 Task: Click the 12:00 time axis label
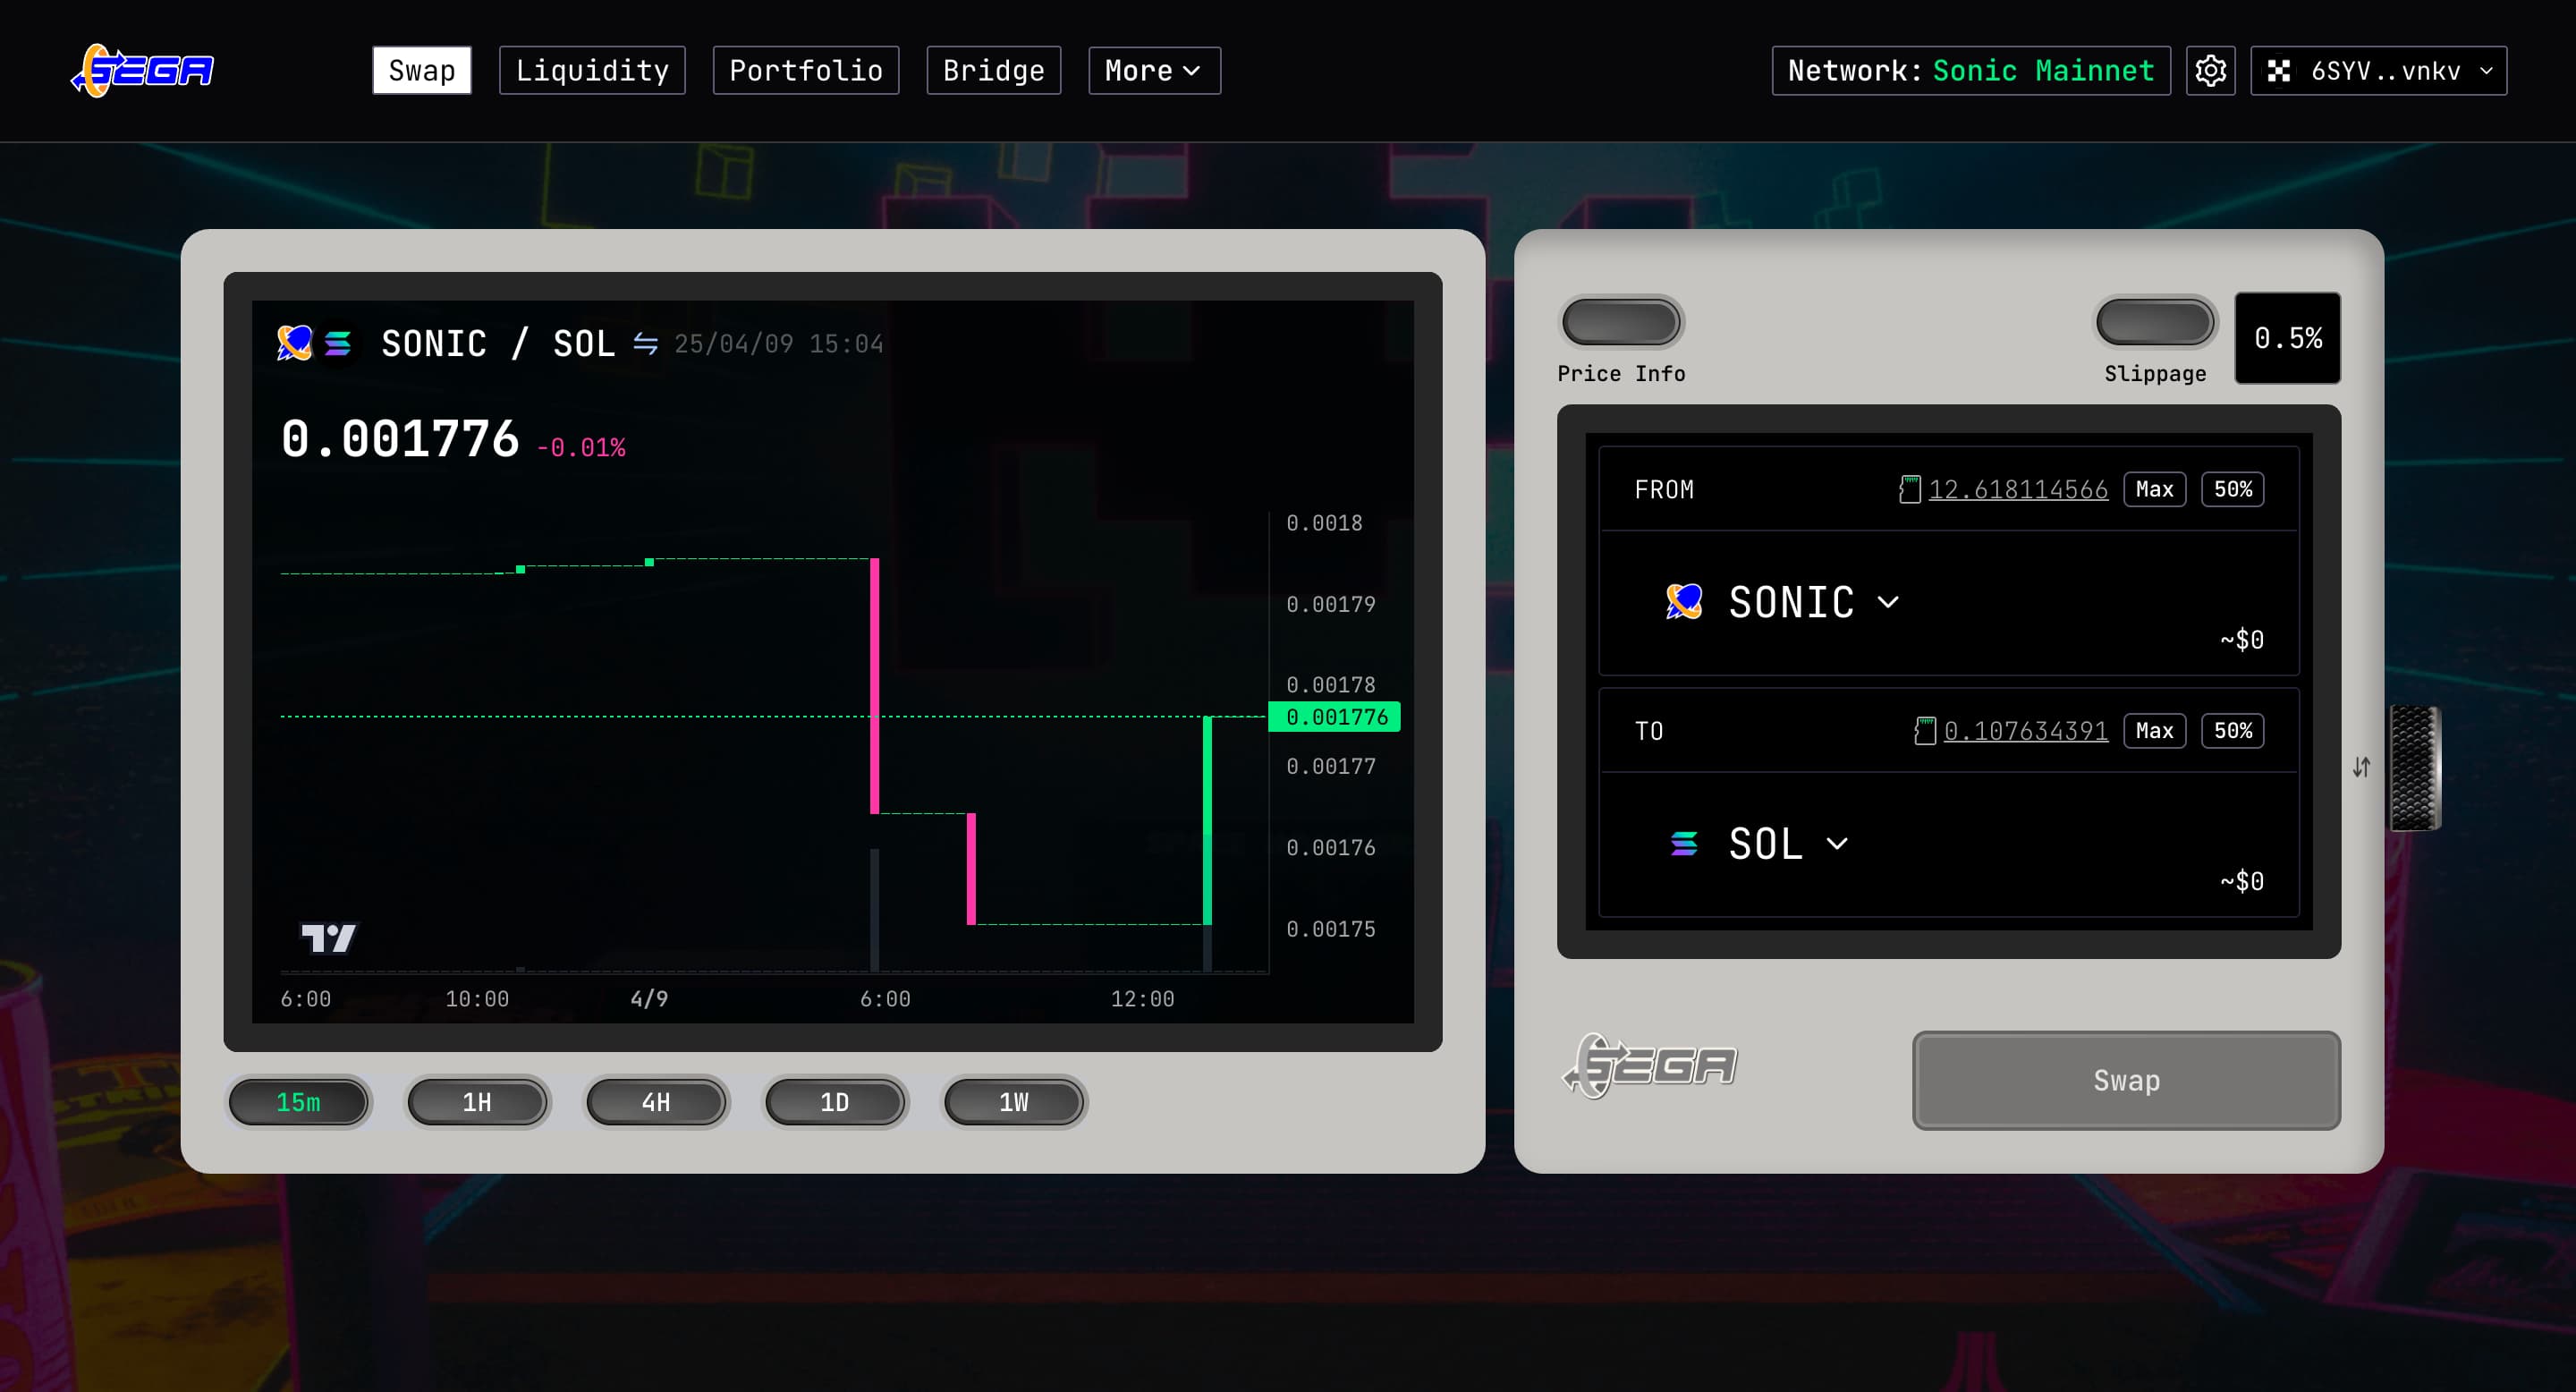(1142, 999)
